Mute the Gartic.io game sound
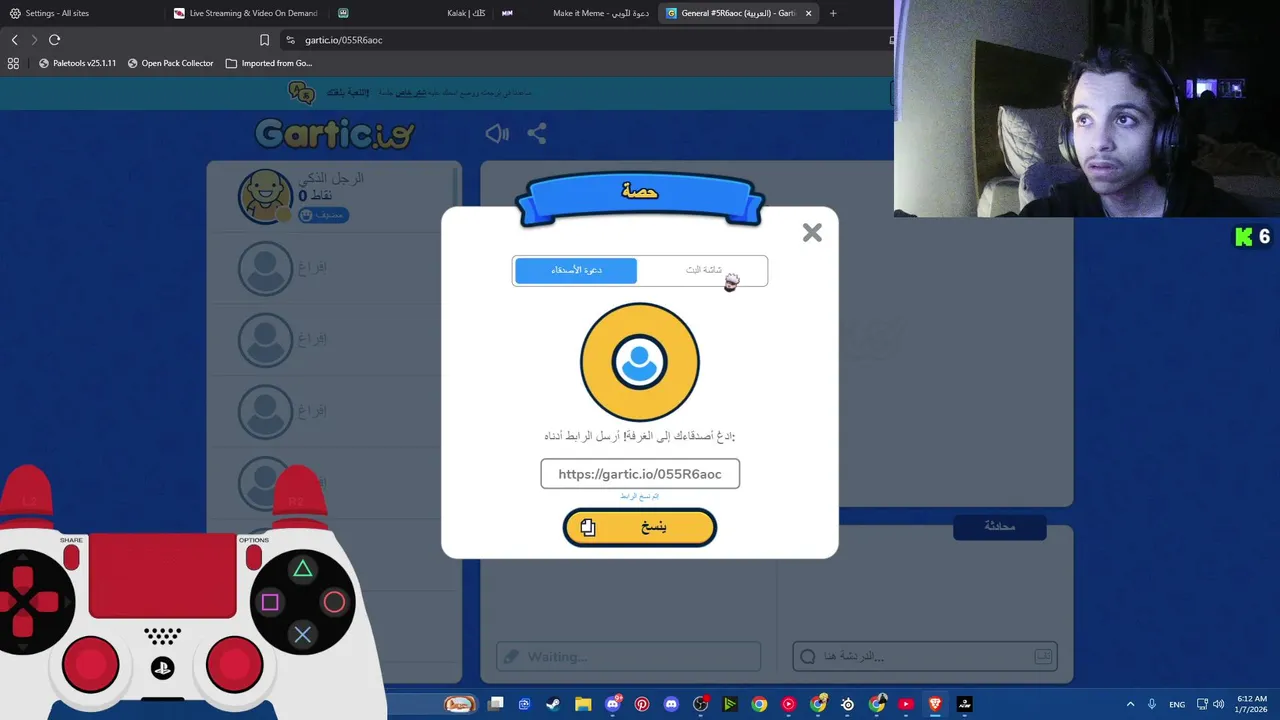The height and width of the screenshot is (720, 1280). [497, 133]
